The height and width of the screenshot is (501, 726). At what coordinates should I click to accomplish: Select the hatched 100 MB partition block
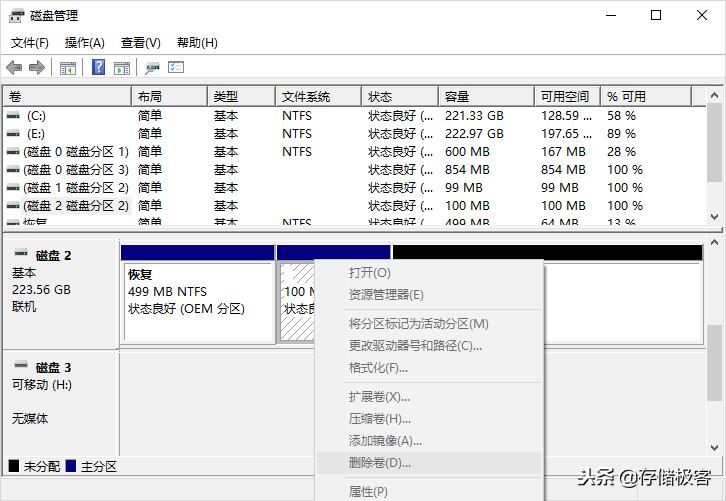click(x=297, y=302)
